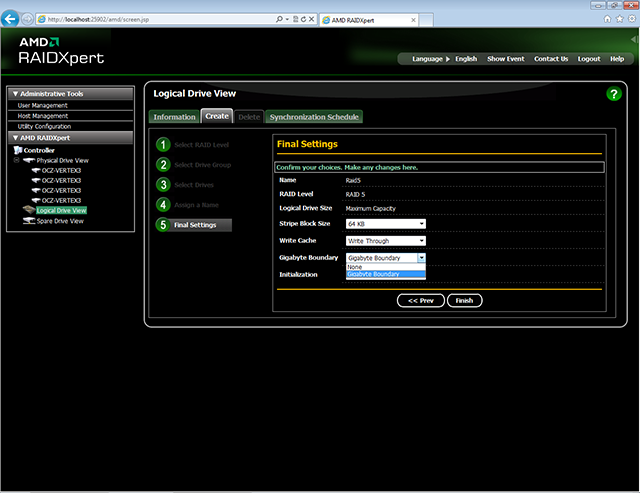Select Gigabyte Boundary option in open list

(x=386, y=274)
